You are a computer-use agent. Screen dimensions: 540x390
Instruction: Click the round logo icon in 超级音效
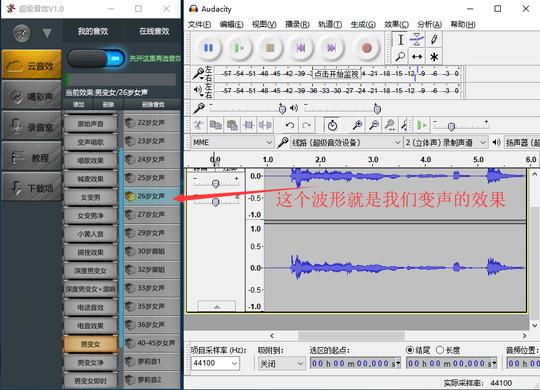(21, 33)
